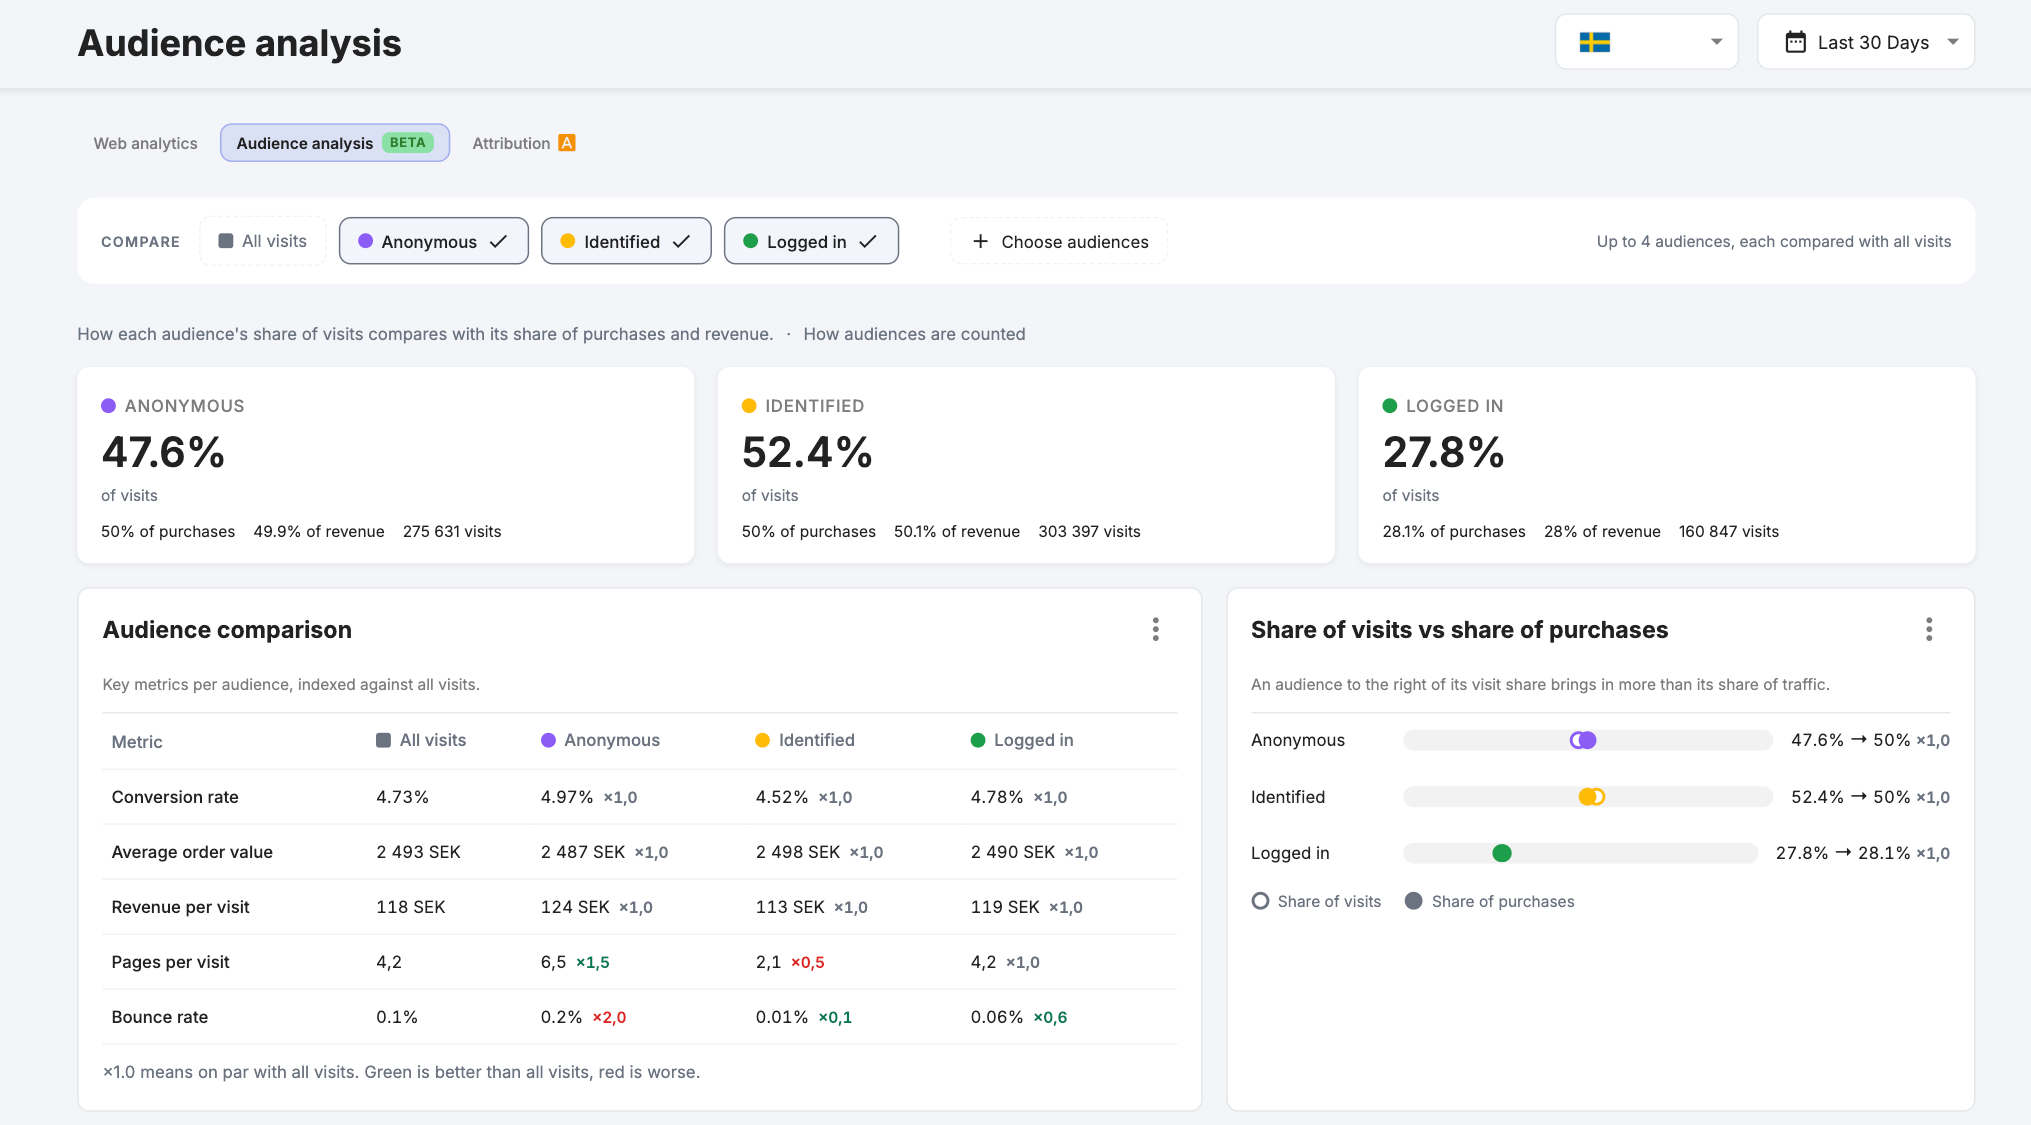Click the yellow dot on the Identified card

point(749,406)
